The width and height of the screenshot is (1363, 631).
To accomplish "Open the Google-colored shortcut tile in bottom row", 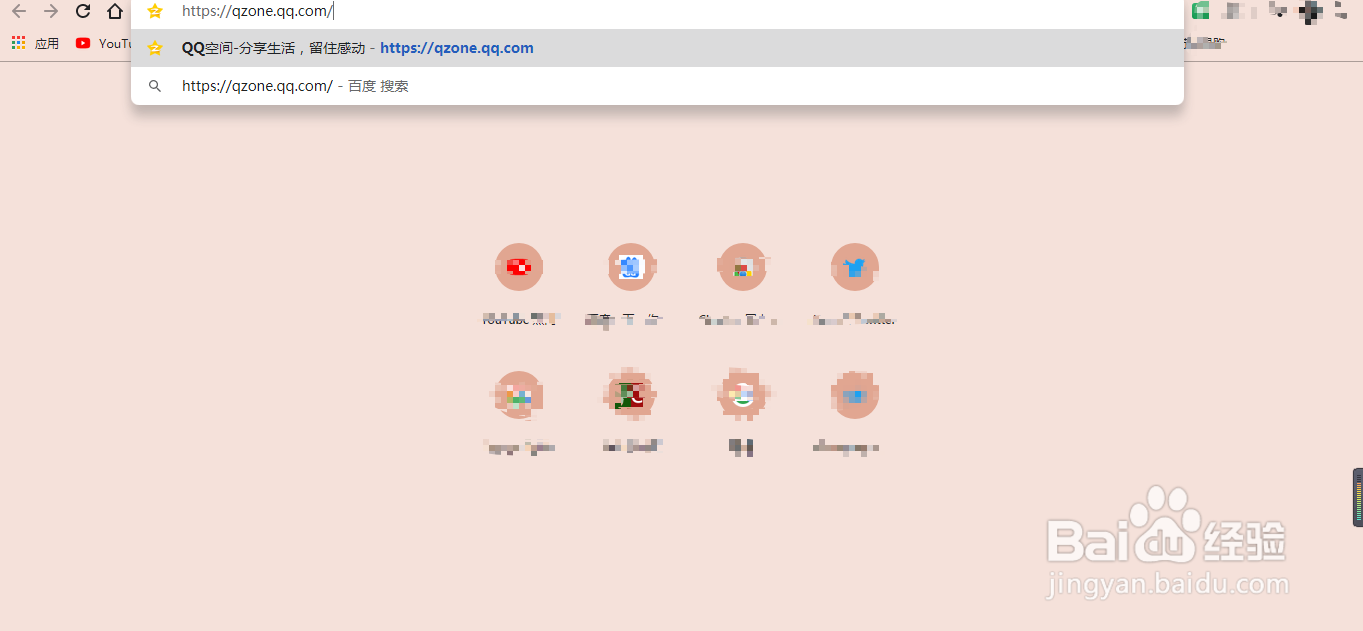I will pyautogui.click(x=743, y=412).
